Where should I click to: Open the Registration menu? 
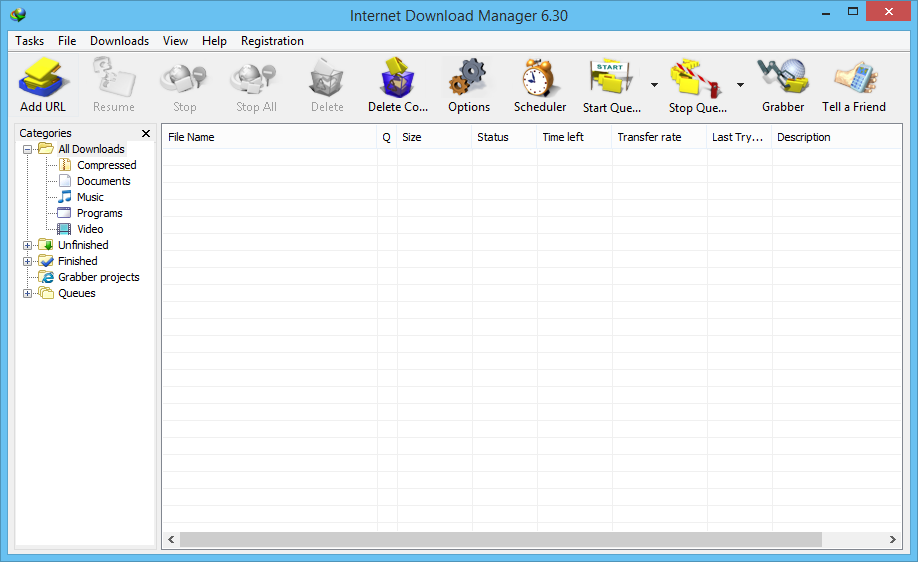pos(272,41)
